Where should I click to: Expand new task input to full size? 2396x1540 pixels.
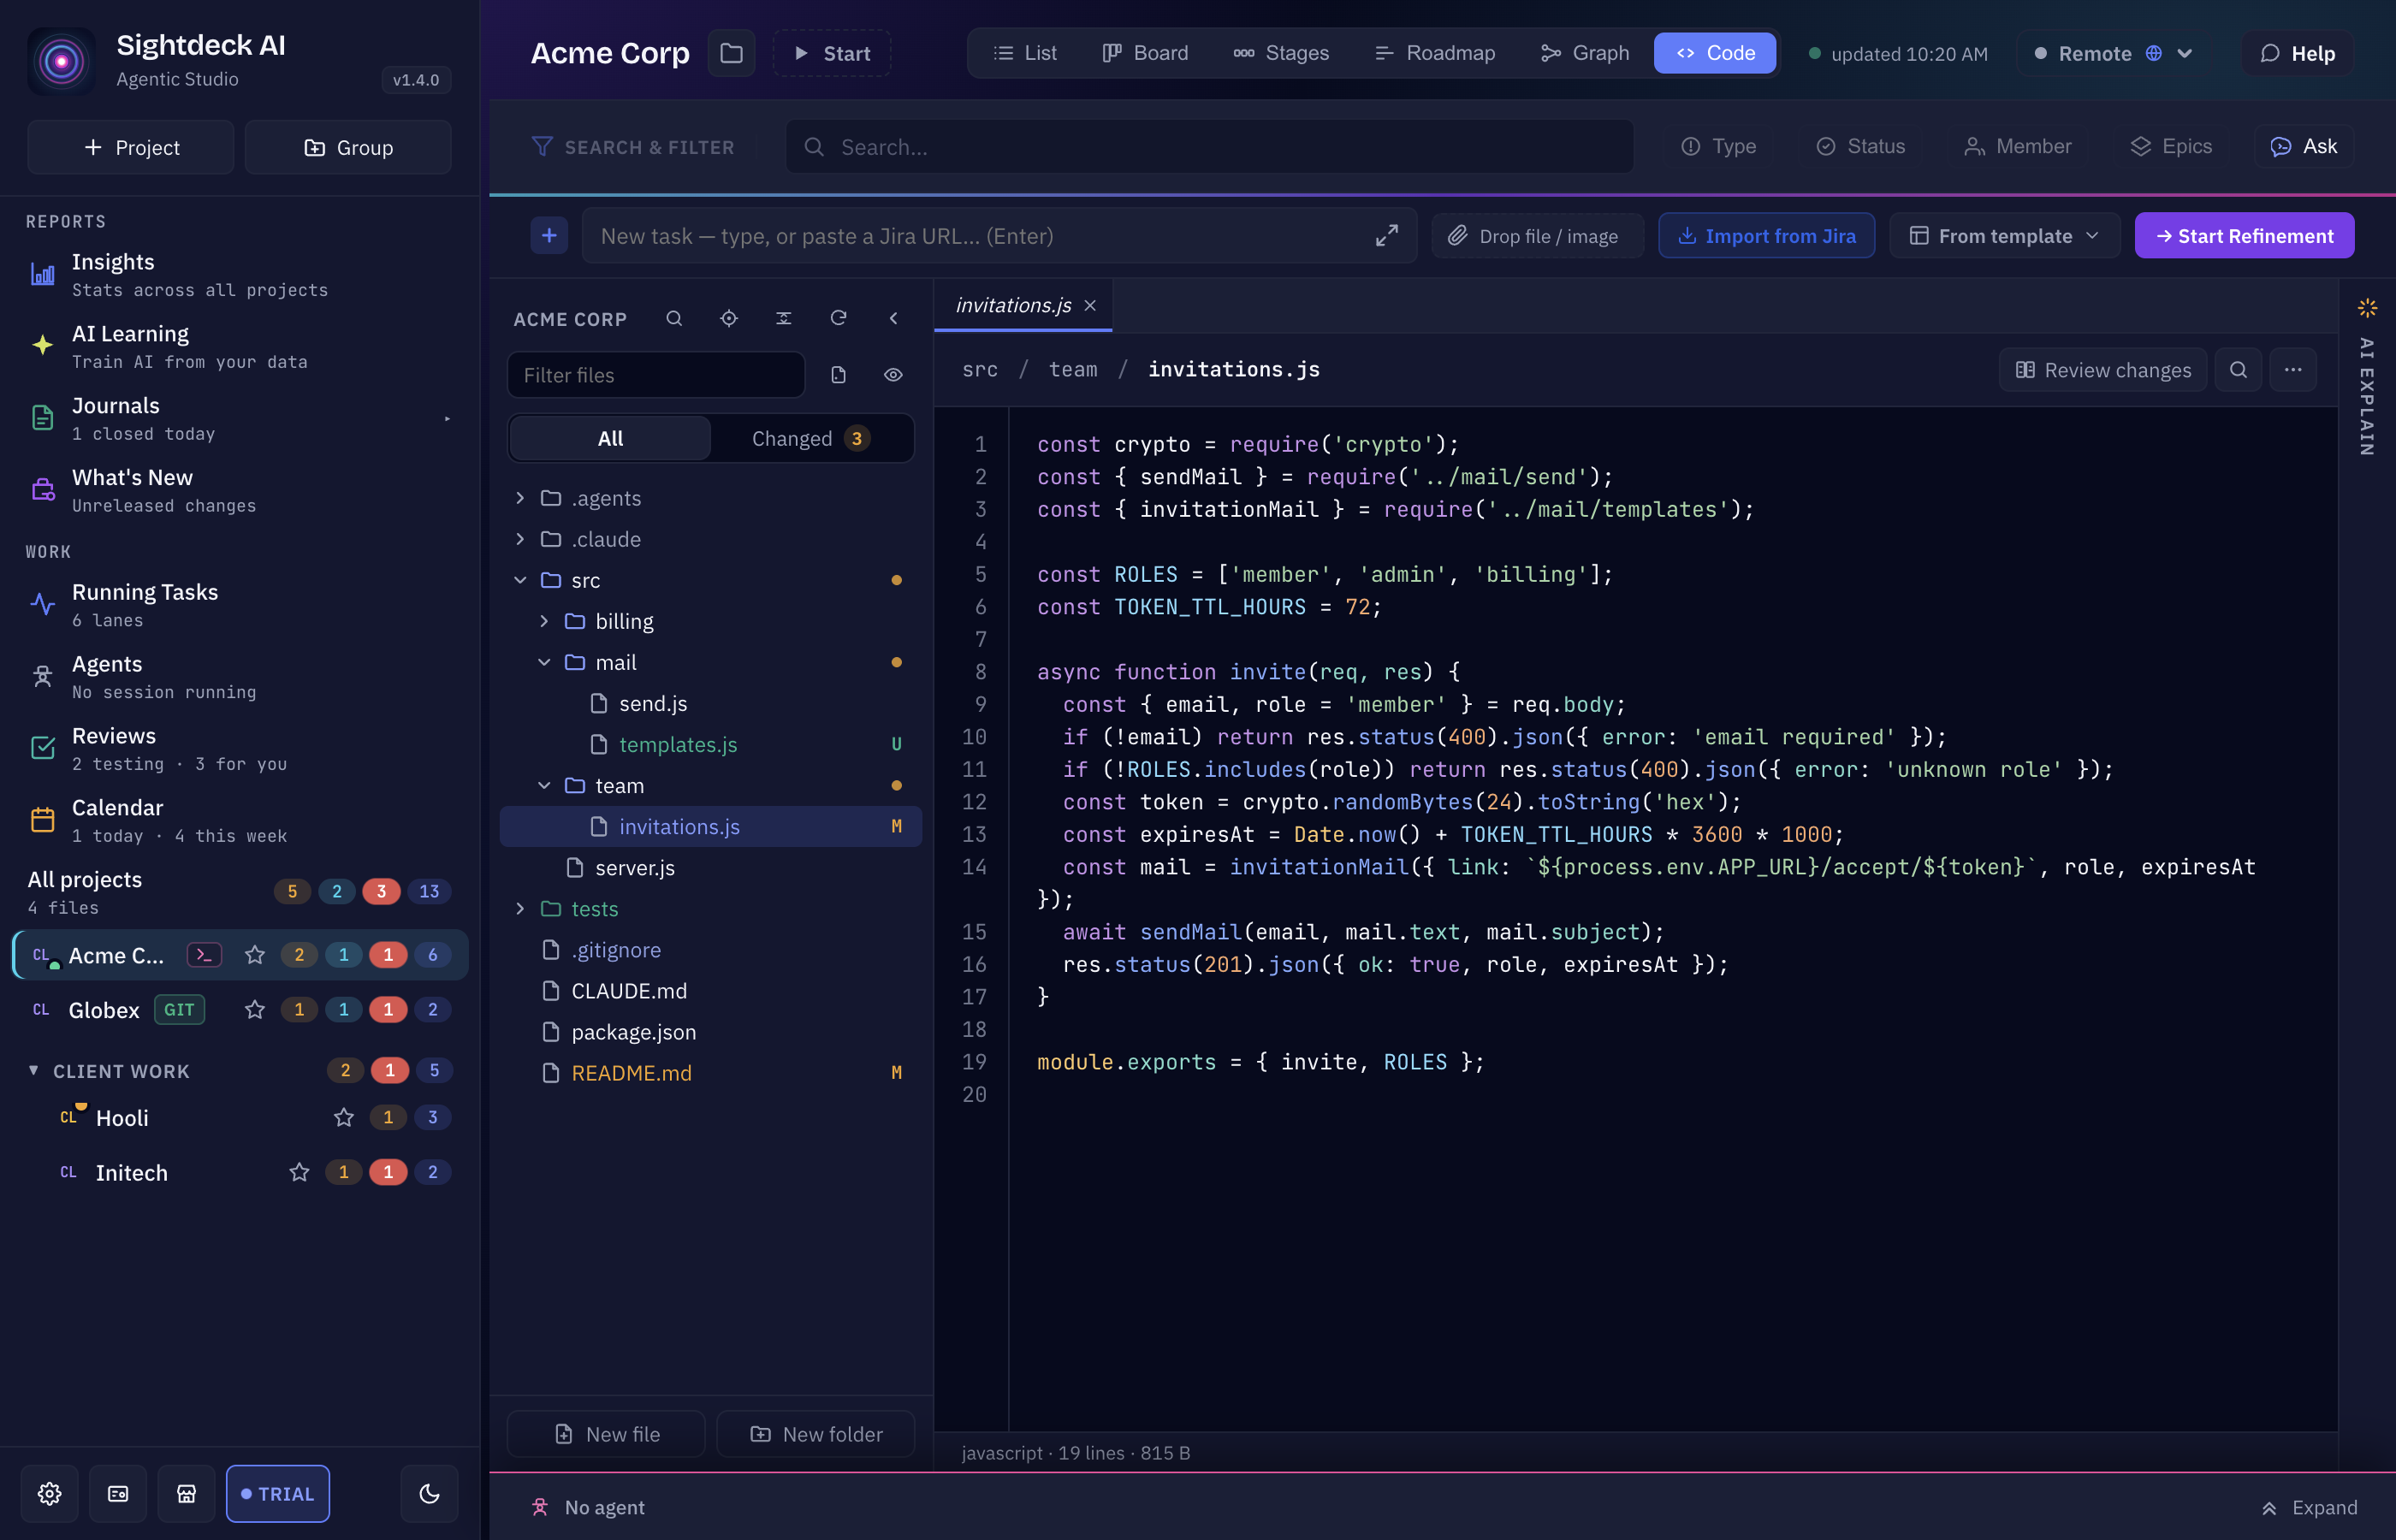coord(1386,236)
